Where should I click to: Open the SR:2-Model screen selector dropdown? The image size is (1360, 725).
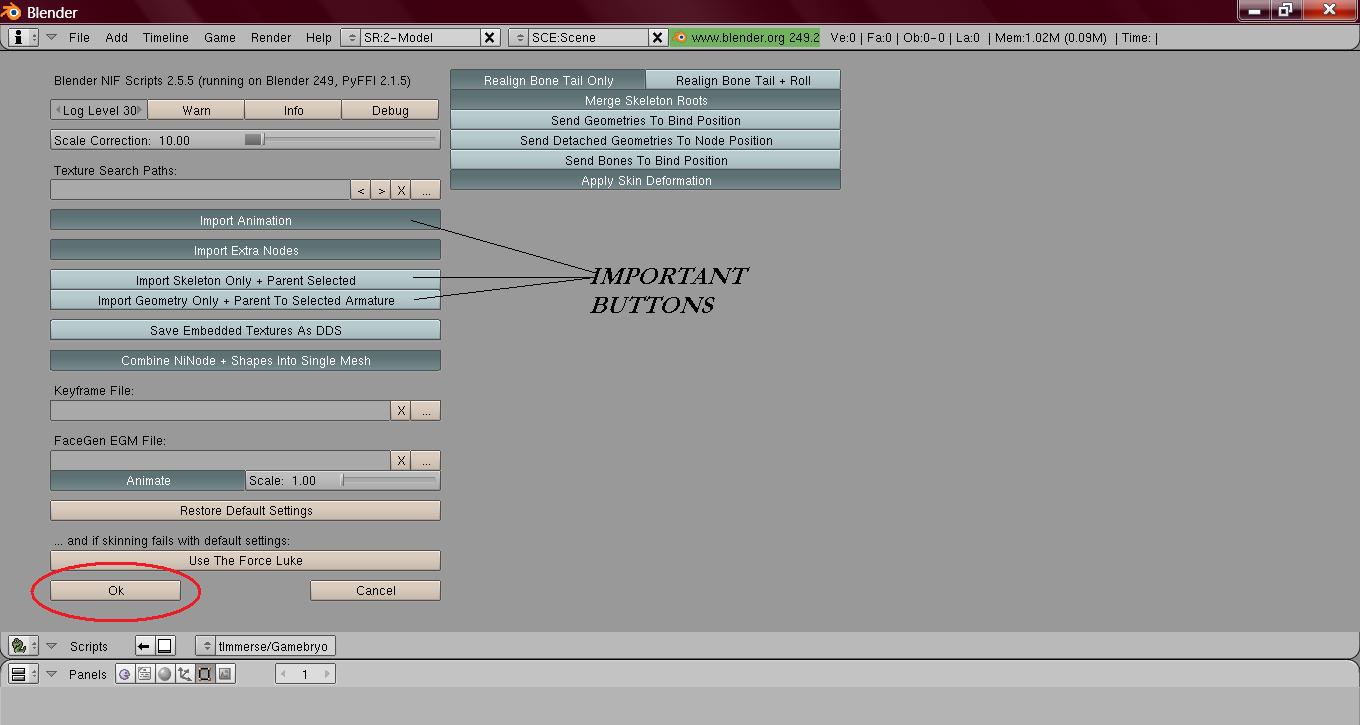click(350, 37)
